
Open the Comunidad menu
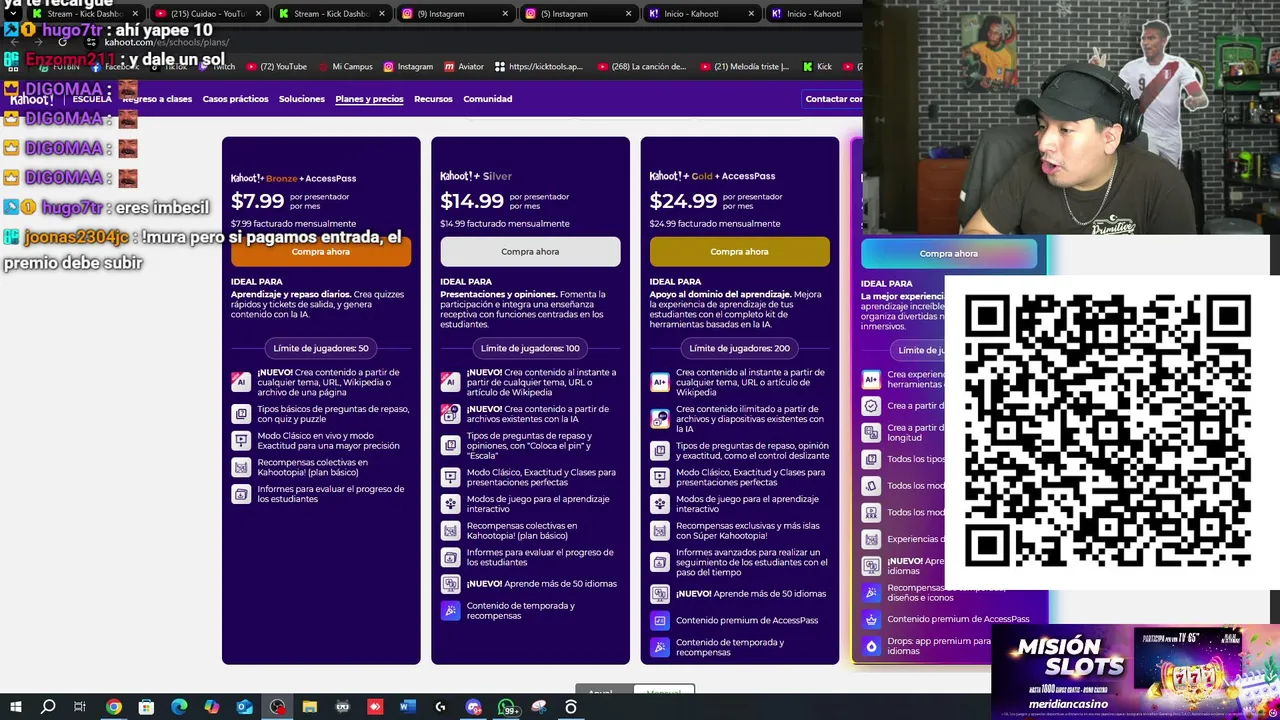click(x=487, y=99)
